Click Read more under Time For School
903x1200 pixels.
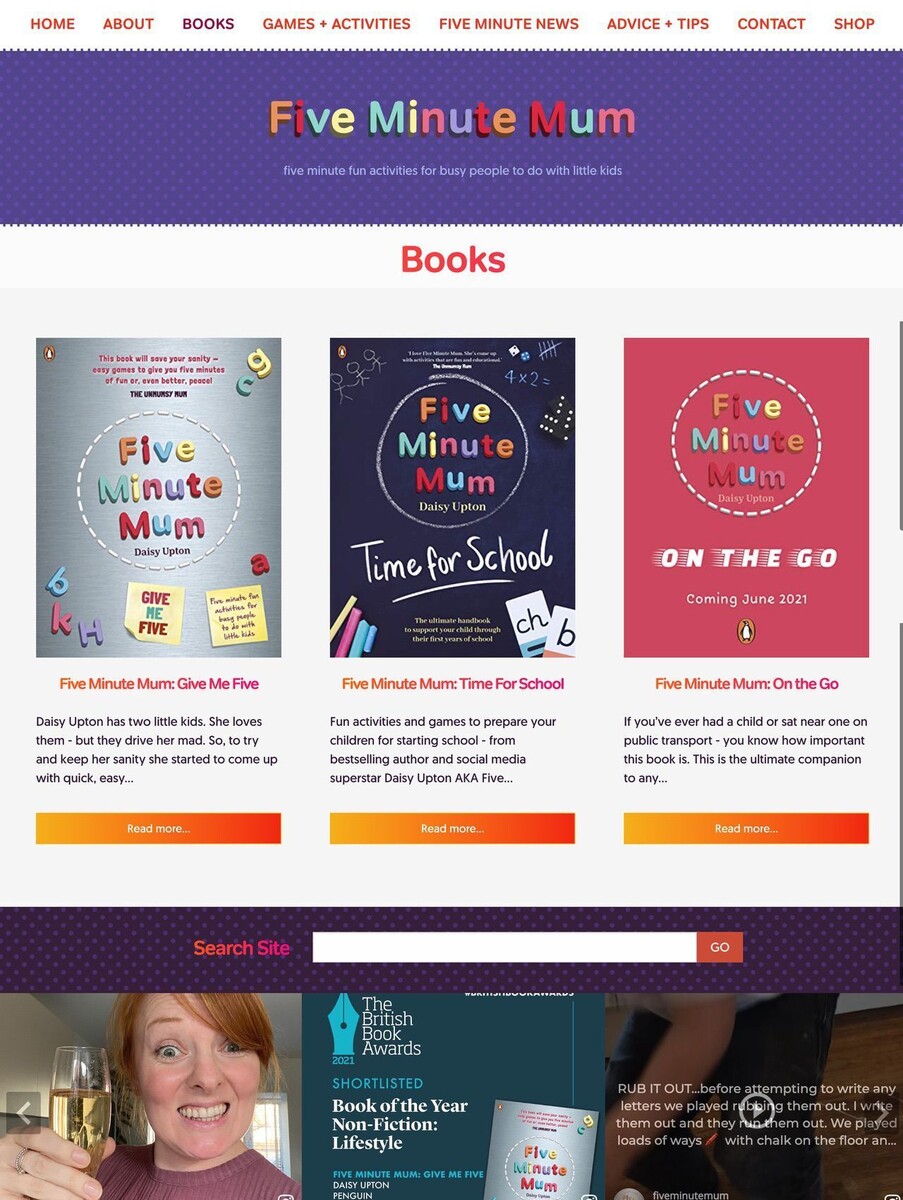[x=452, y=828]
